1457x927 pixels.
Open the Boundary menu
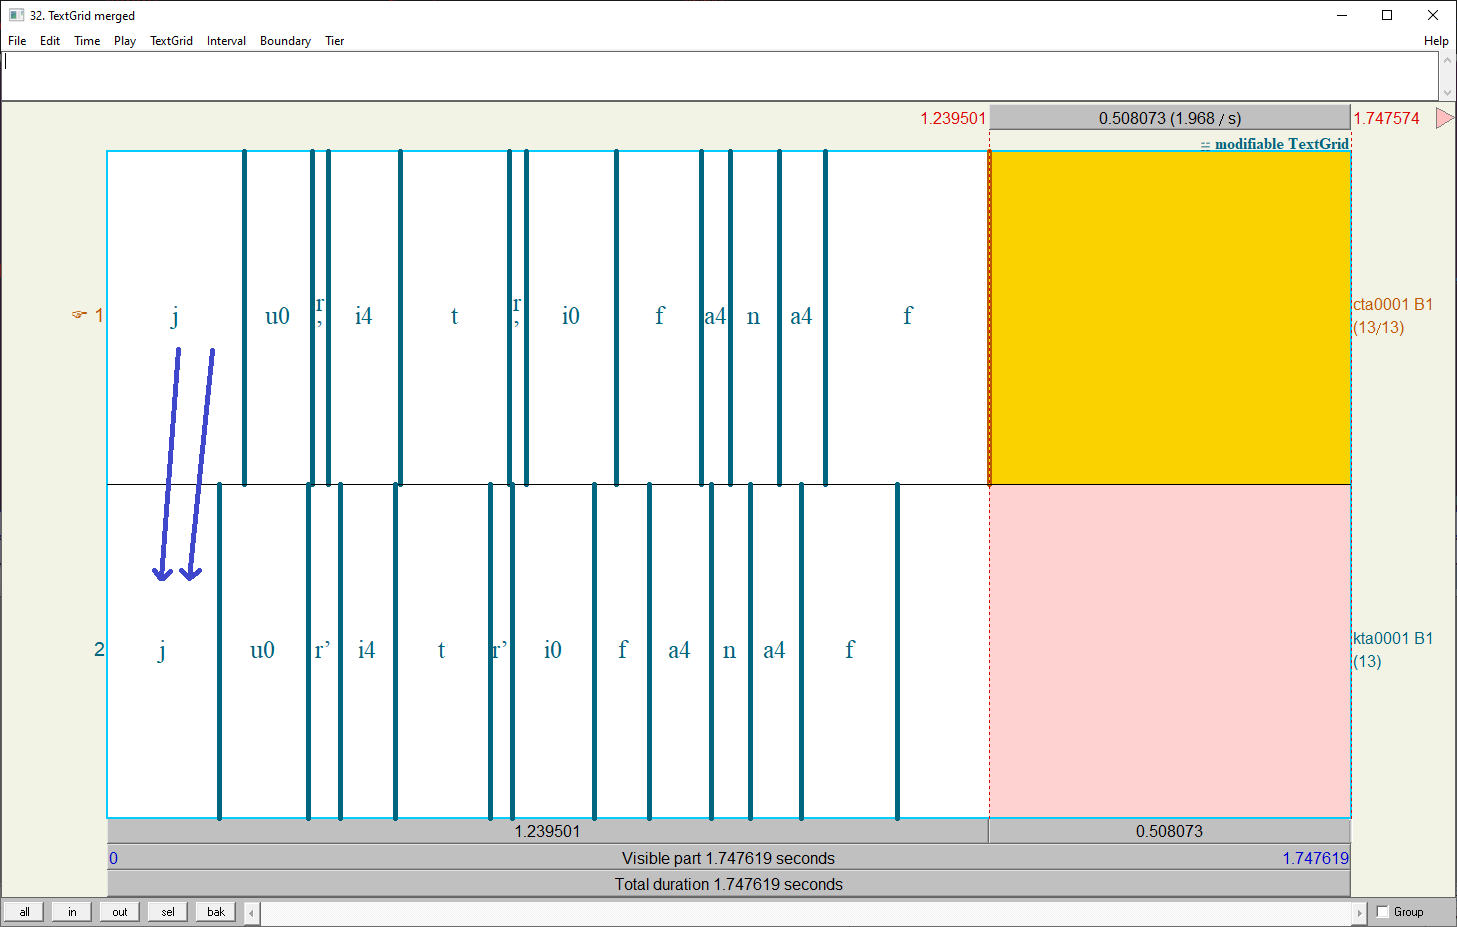point(285,41)
